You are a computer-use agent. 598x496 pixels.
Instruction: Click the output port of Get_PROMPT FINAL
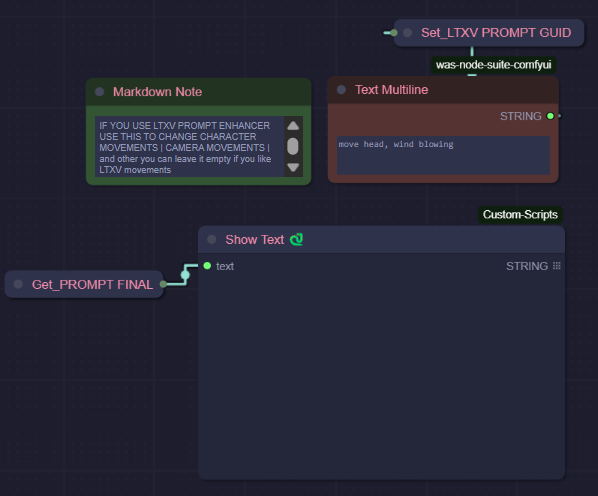163,284
